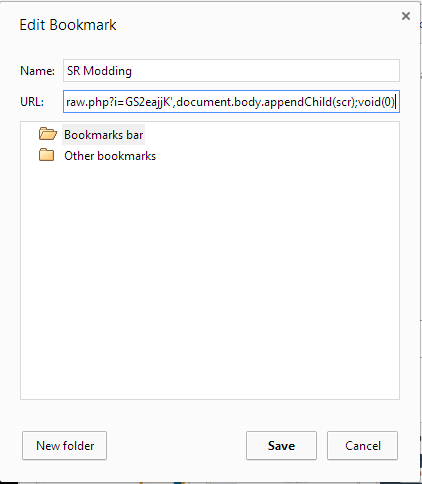Image resolution: width=422 pixels, height=484 pixels.
Task: Click the Name: label
Action: click(37, 71)
